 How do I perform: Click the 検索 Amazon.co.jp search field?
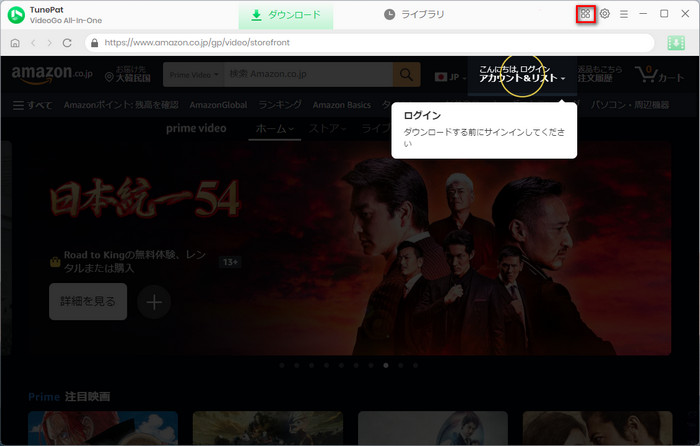[308, 74]
